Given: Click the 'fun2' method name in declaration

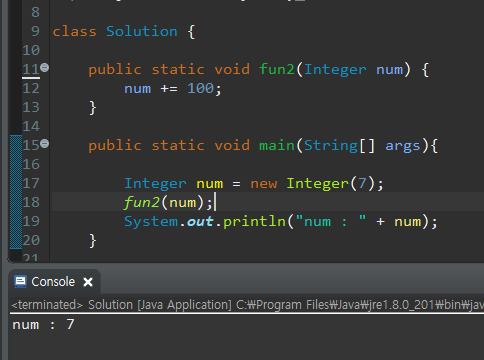Looking at the screenshot, I should click(x=277, y=69).
